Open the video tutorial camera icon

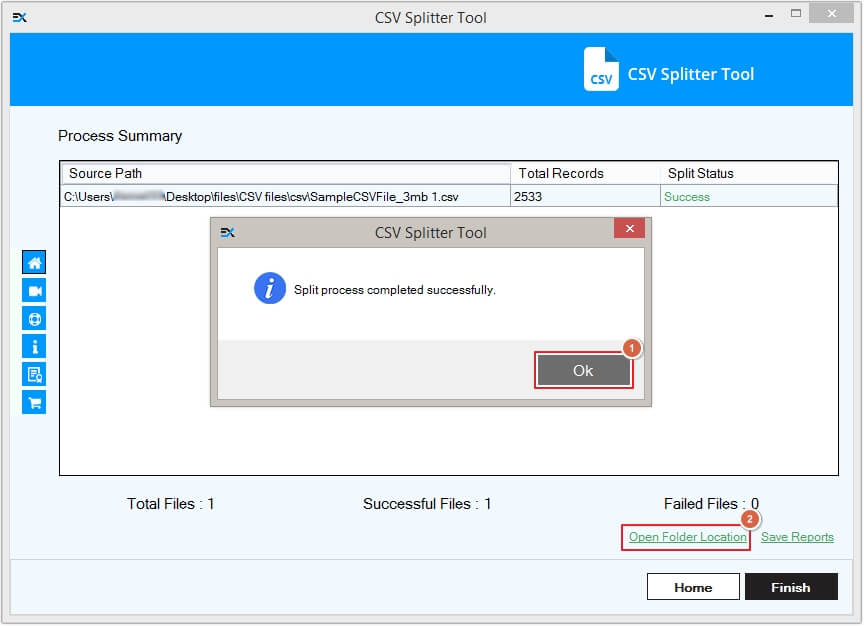coord(34,291)
